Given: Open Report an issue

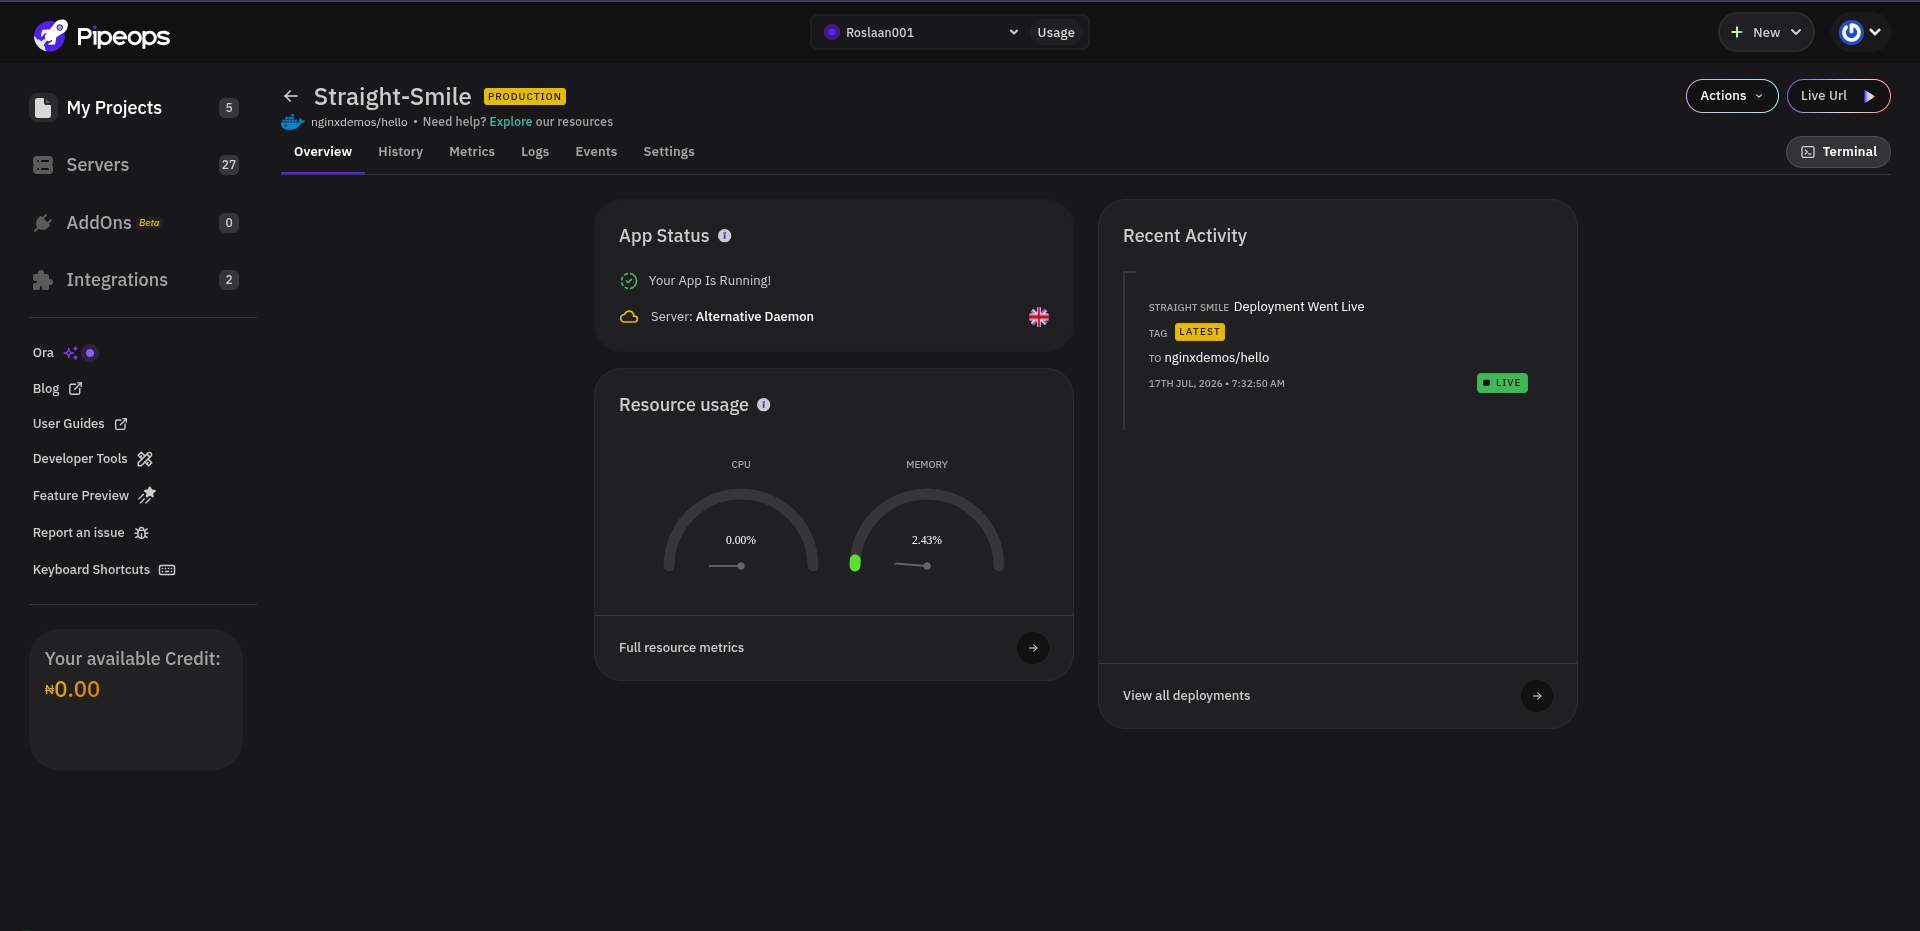Looking at the screenshot, I should tap(79, 533).
